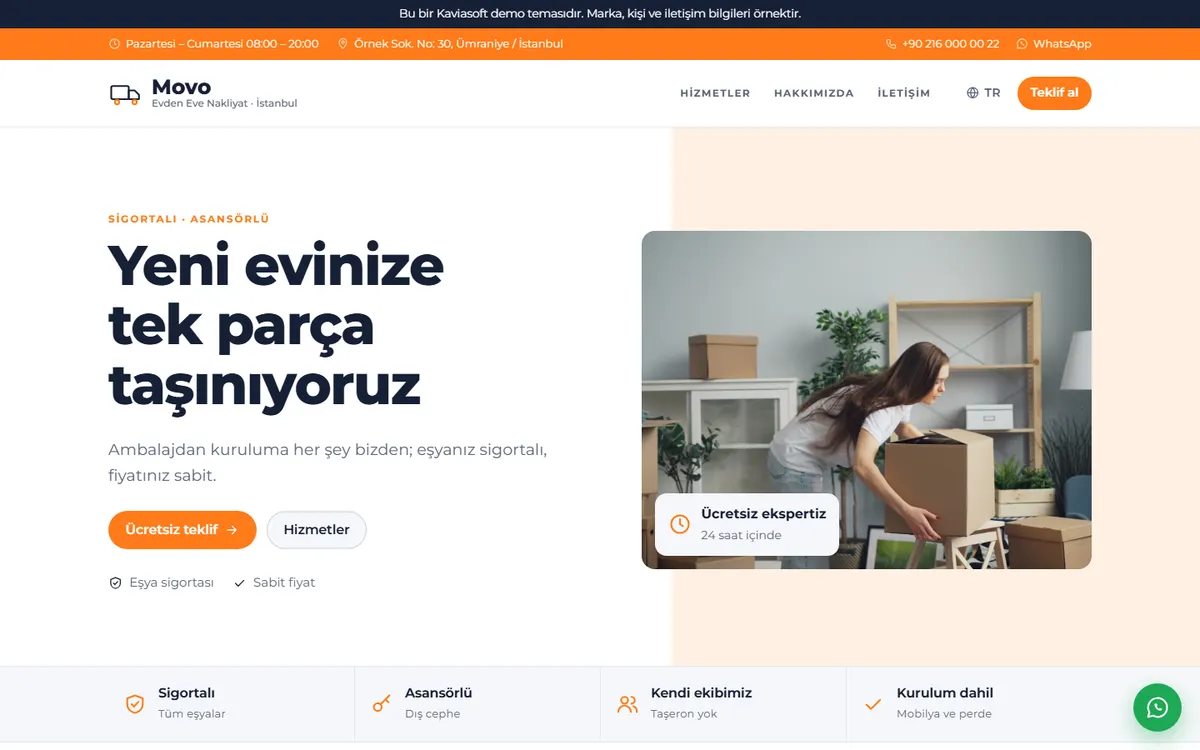Screen dimensions: 1200x750
Task: Click the Ambalajdan kuruluma description paragraph
Action: pos(328,462)
